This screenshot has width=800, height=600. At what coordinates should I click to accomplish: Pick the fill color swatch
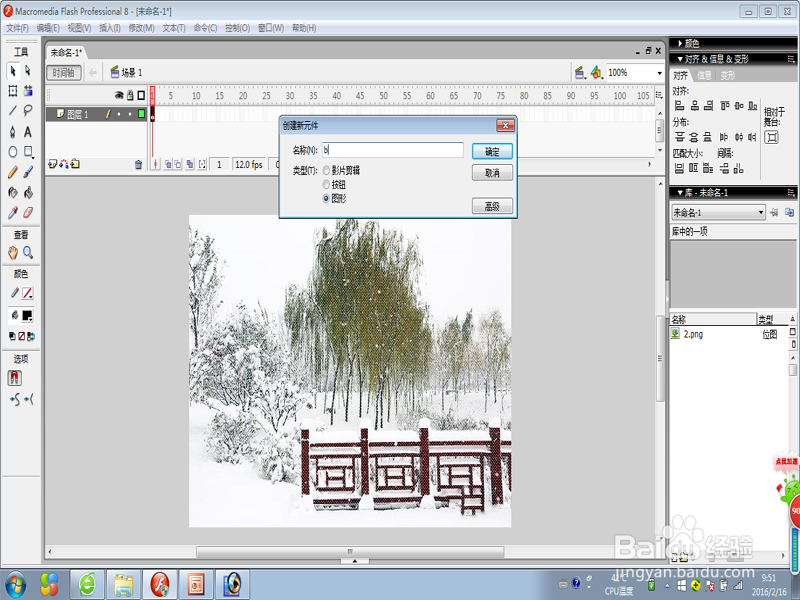(28, 315)
